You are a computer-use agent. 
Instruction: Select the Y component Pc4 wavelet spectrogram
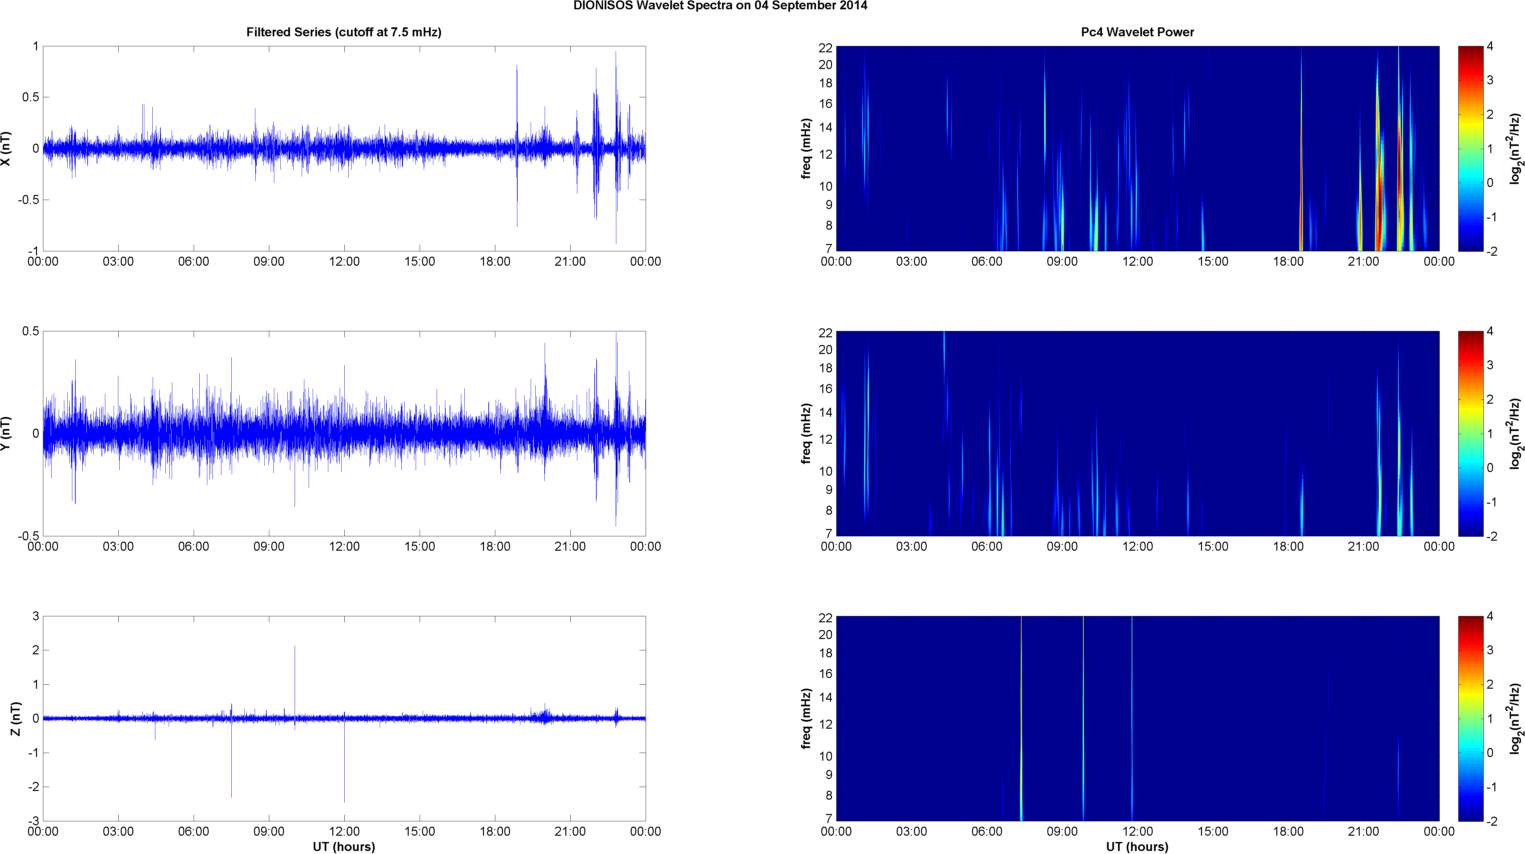pos(1137,433)
